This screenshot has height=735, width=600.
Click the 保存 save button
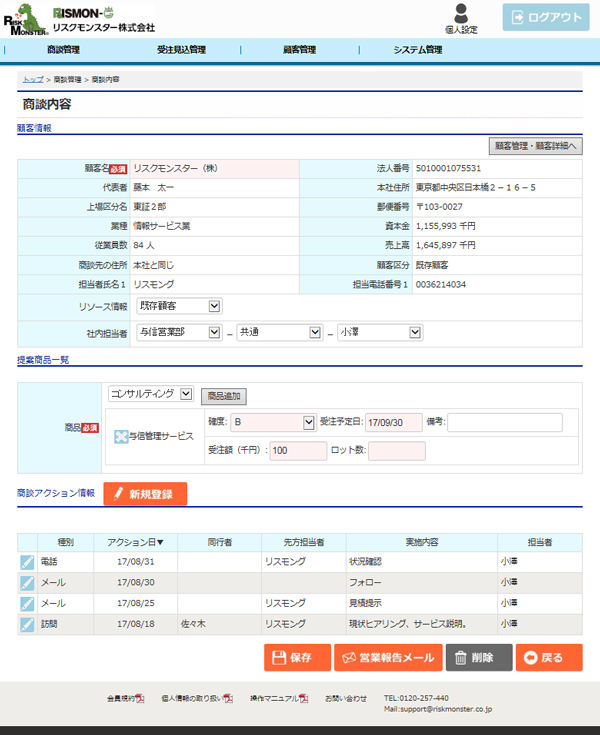pyautogui.click(x=297, y=657)
